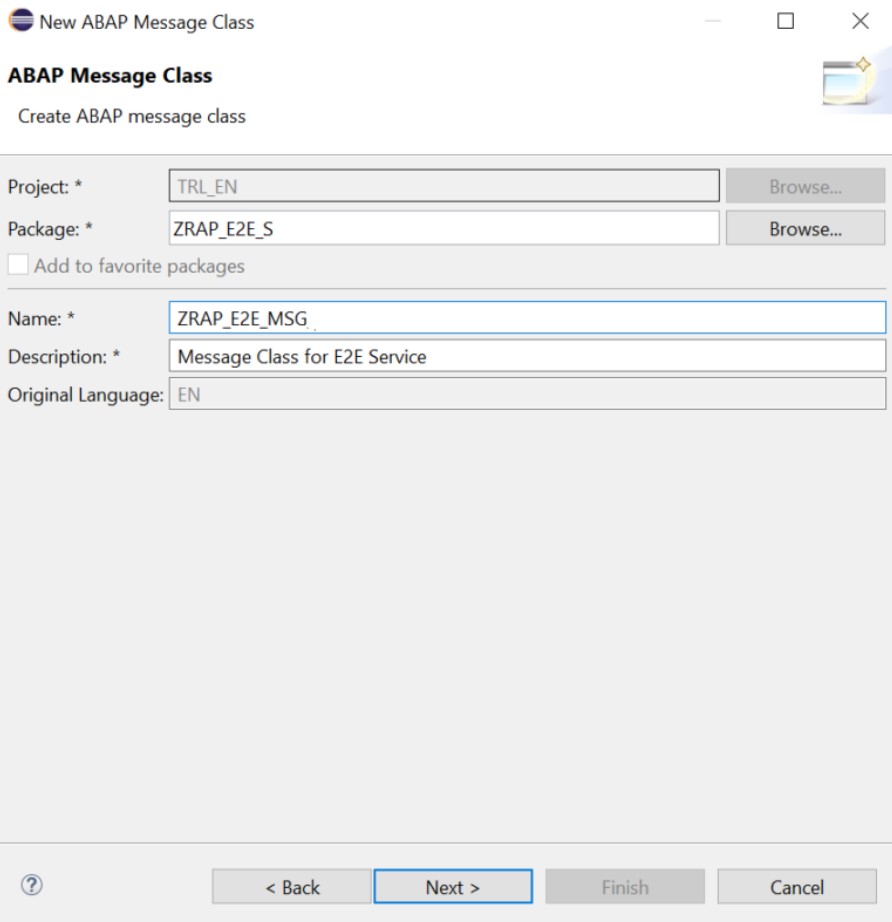Click into the Description text field
The height and width of the screenshot is (922, 892).
click(527, 356)
